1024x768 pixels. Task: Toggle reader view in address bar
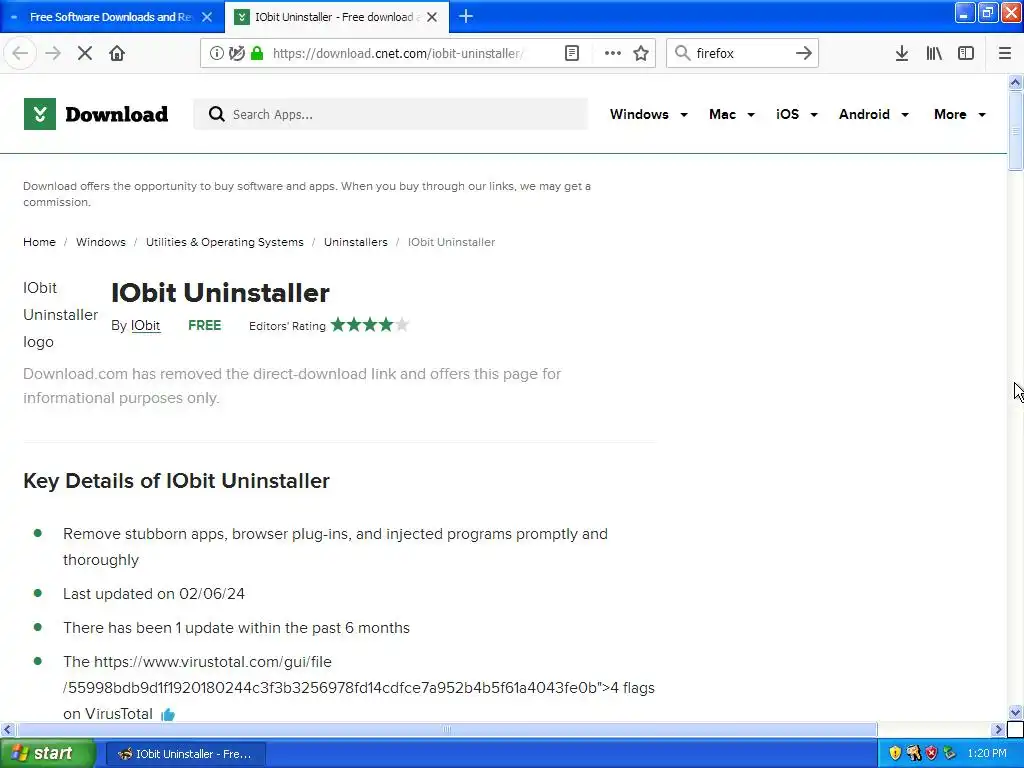(572, 53)
